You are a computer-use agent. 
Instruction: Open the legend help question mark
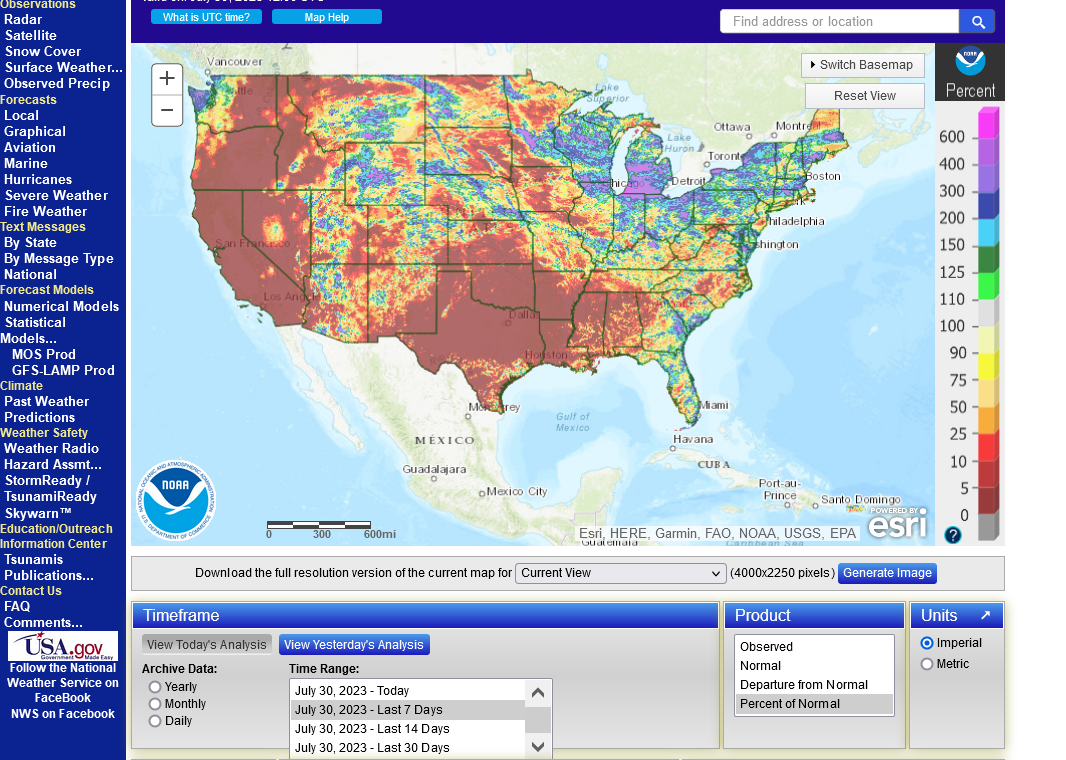(952, 535)
